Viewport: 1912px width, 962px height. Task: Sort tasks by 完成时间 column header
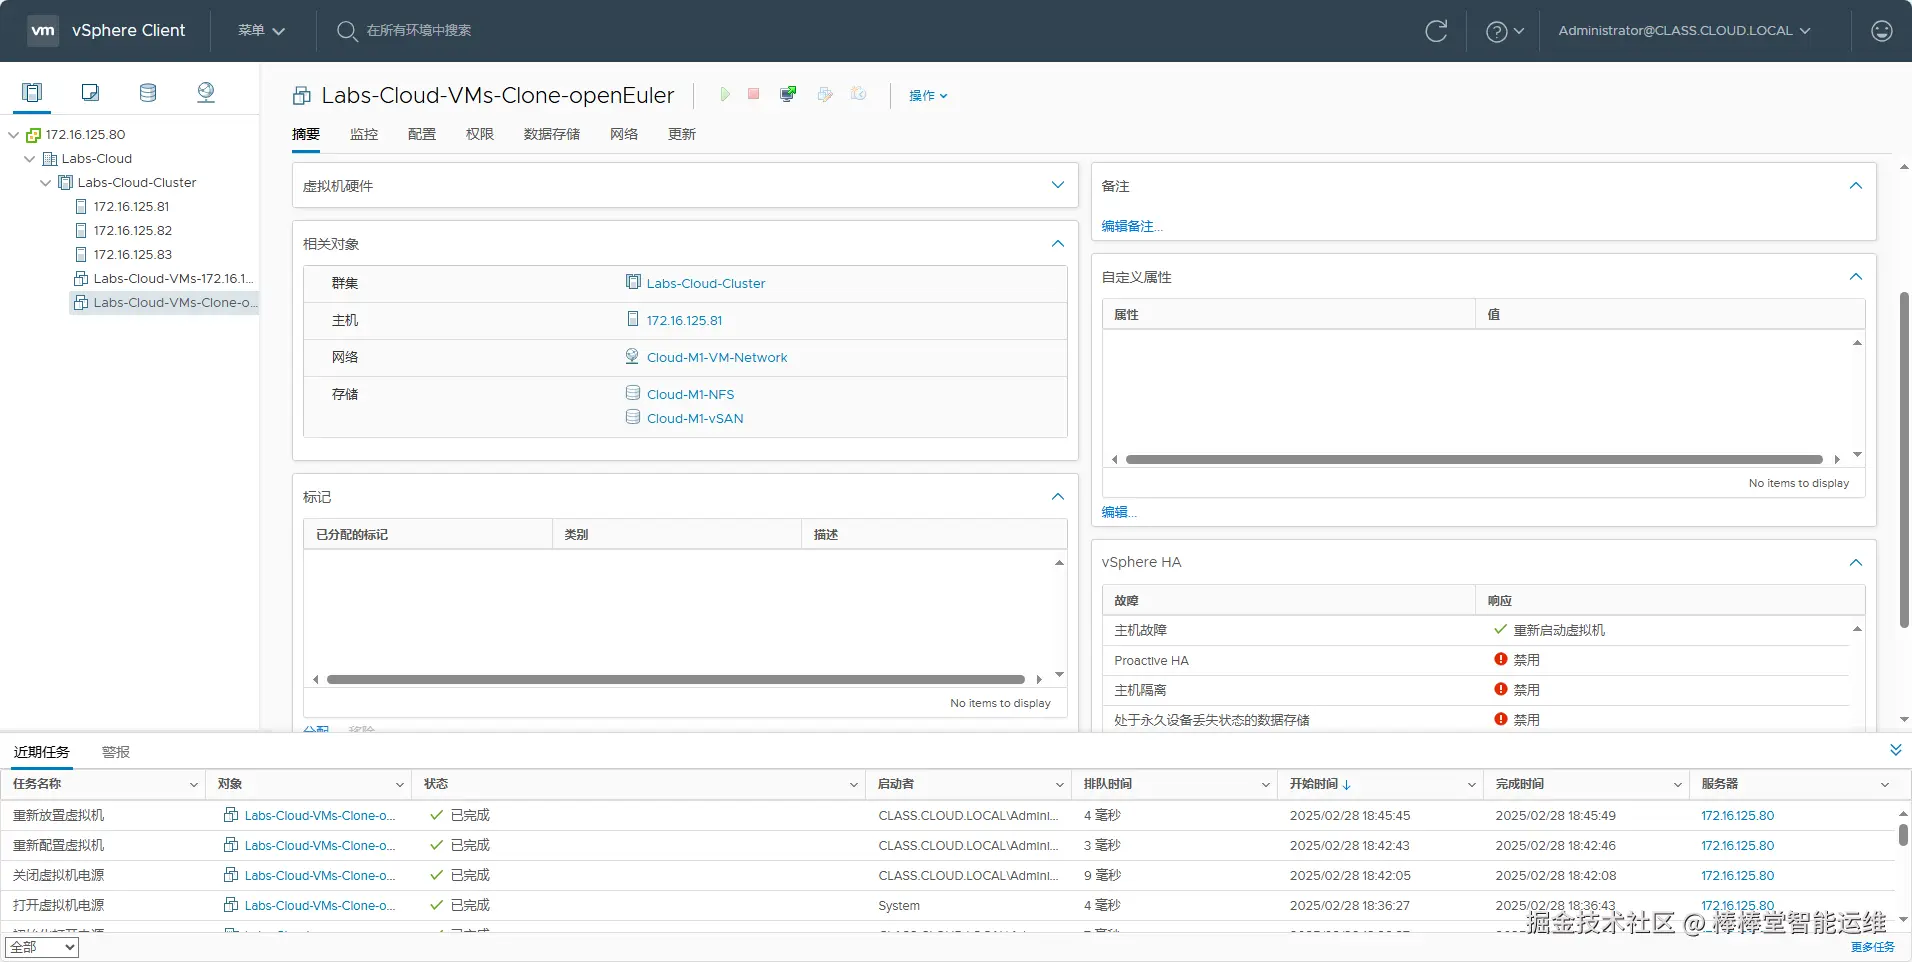tap(1520, 784)
